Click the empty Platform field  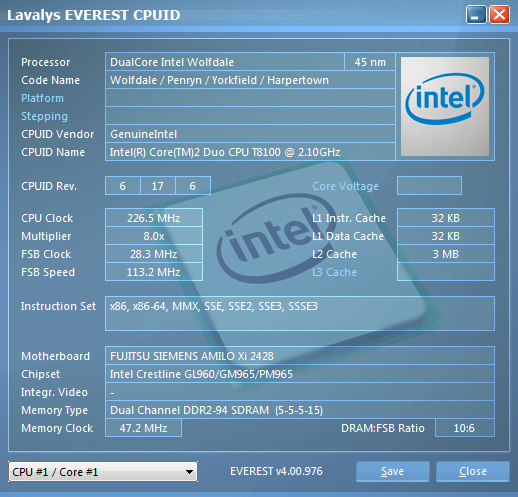(x=250, y=98)
